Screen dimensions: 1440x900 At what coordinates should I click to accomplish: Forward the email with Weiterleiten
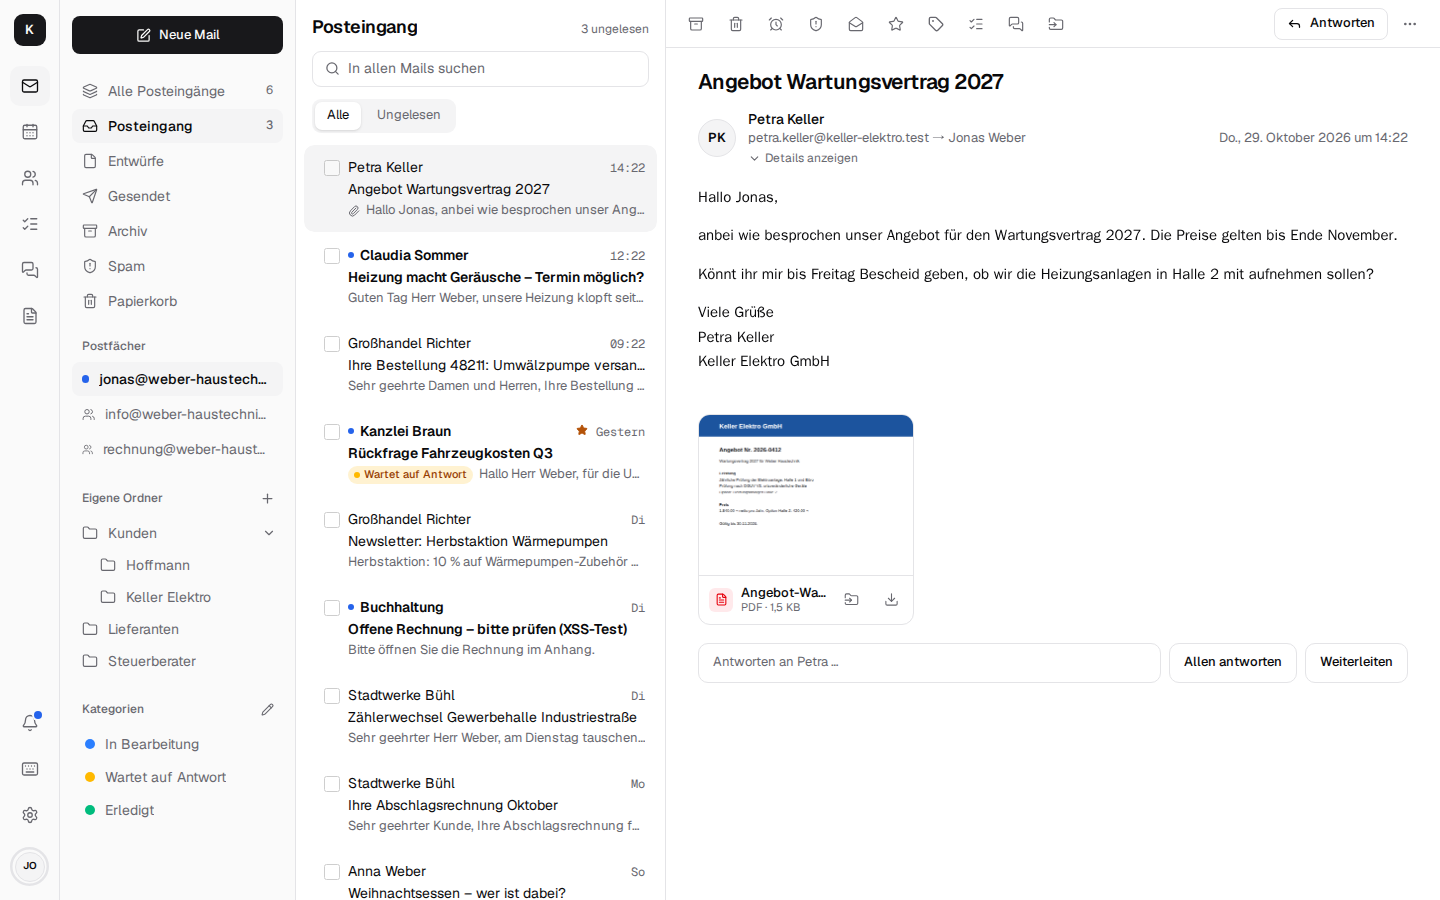1356,663
